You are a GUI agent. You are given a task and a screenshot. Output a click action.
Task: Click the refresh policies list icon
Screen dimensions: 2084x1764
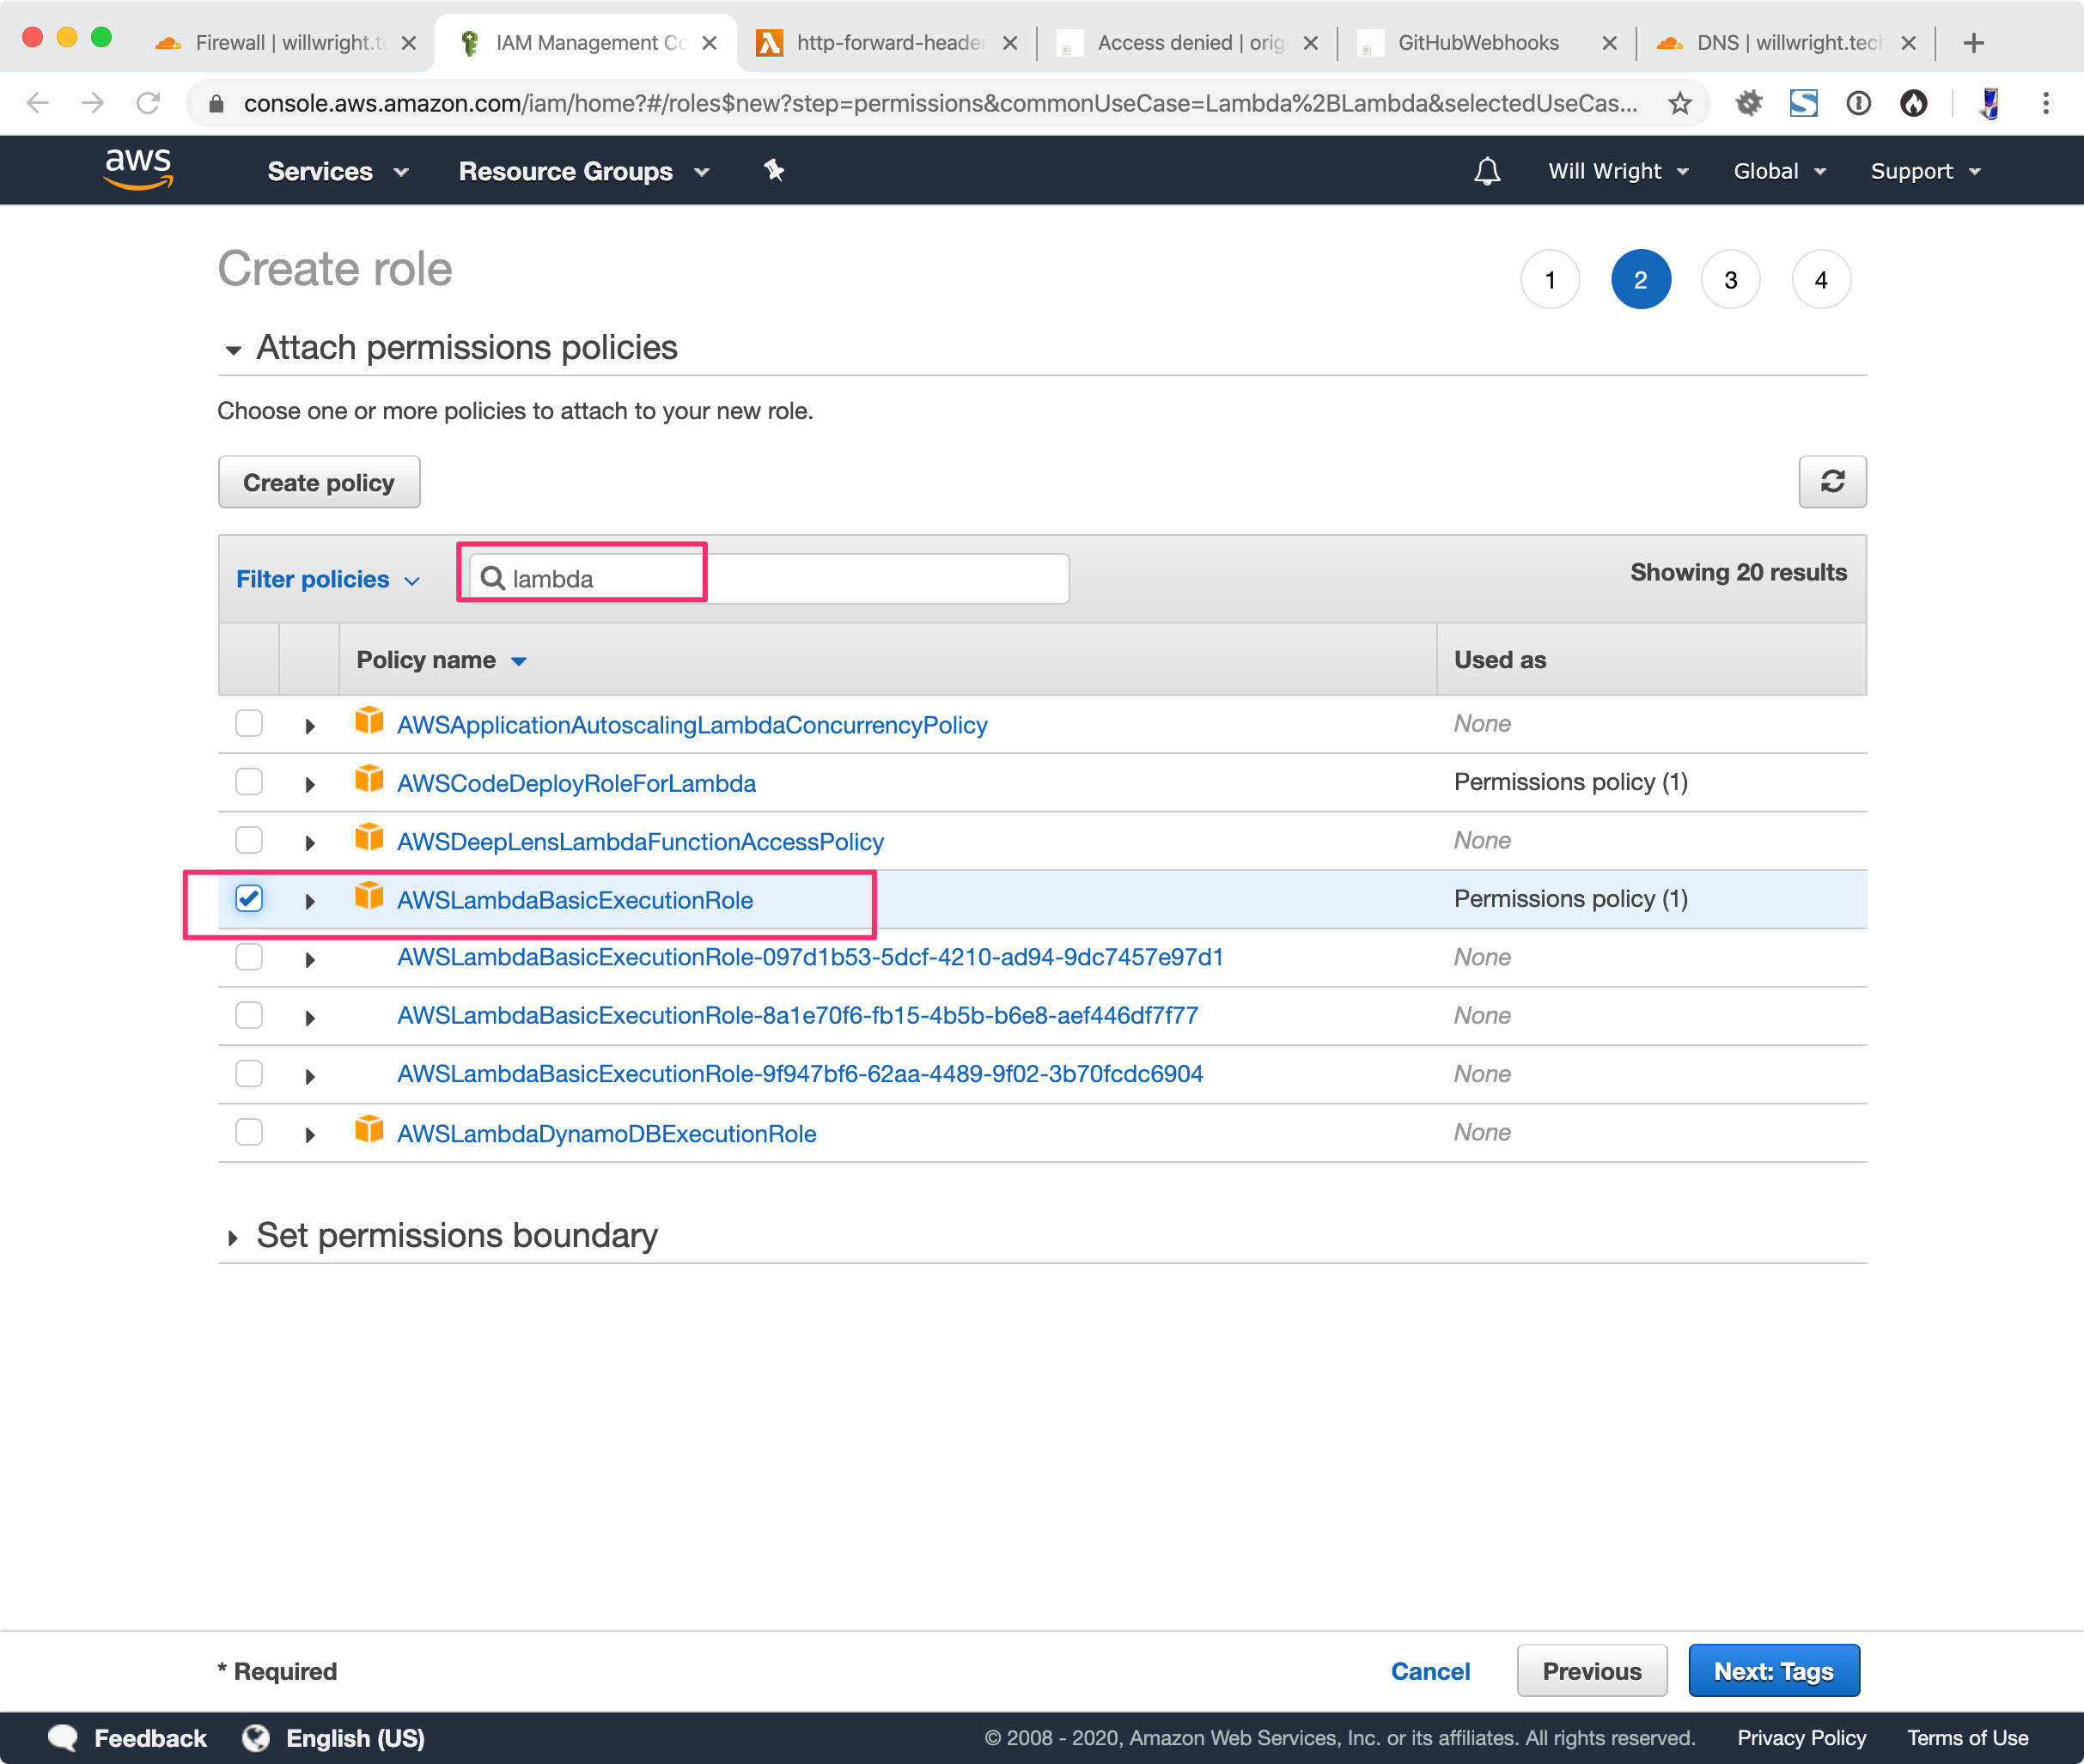[x=1832, y=481]
